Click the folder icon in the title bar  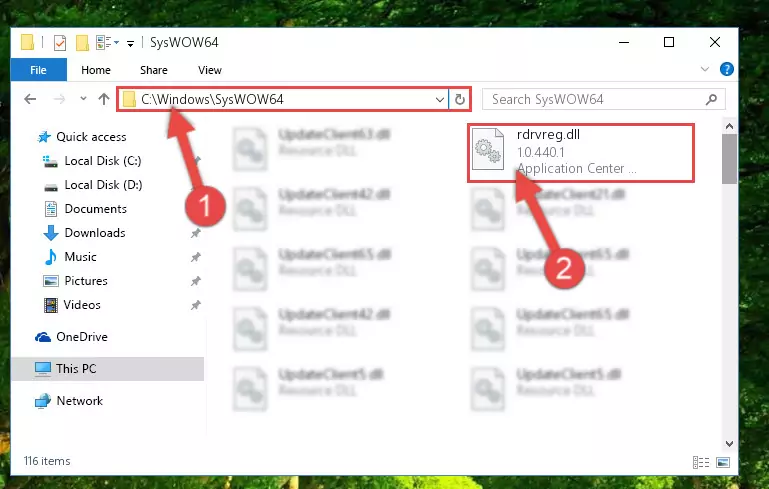pos(27,42)
